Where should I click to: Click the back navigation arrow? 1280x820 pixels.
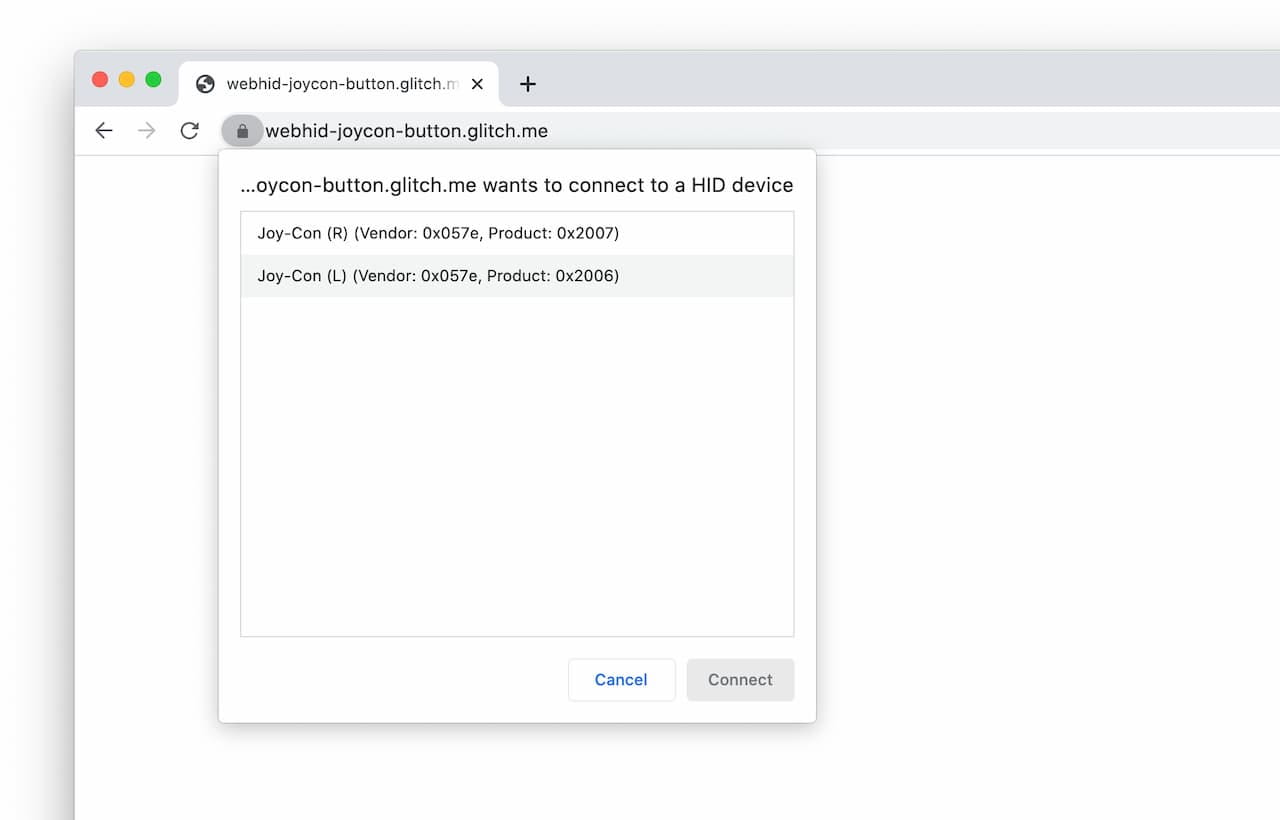104,130
